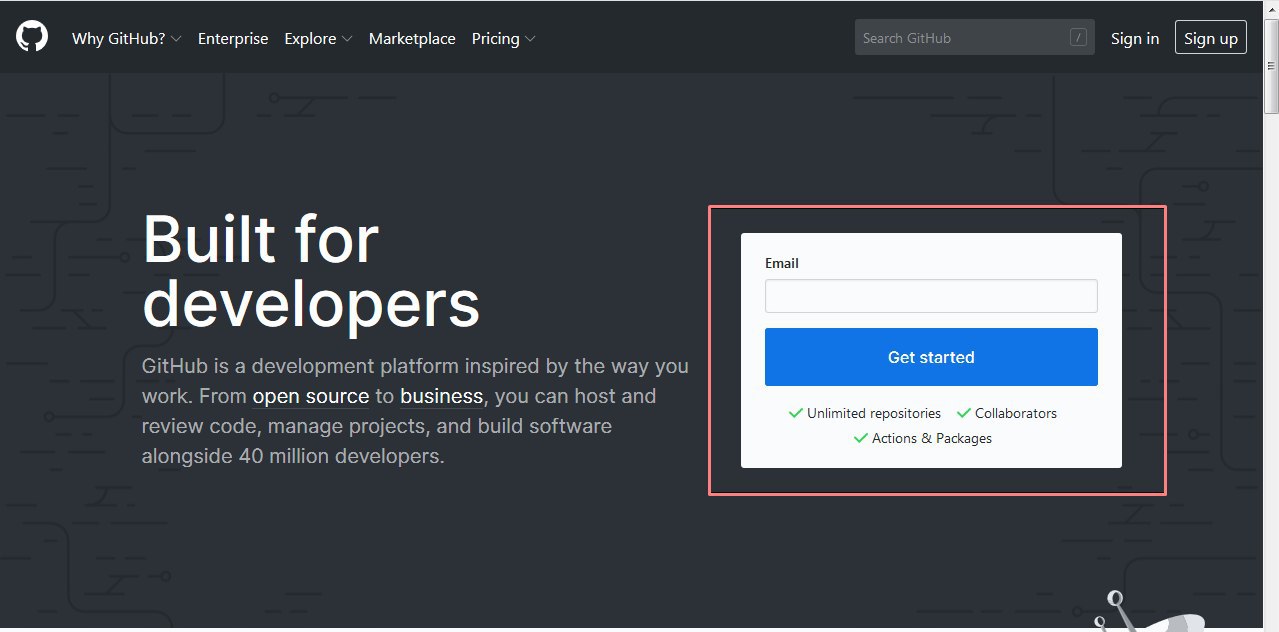
Task: Focus the Search GitHub field
Action: pos(975,38)
